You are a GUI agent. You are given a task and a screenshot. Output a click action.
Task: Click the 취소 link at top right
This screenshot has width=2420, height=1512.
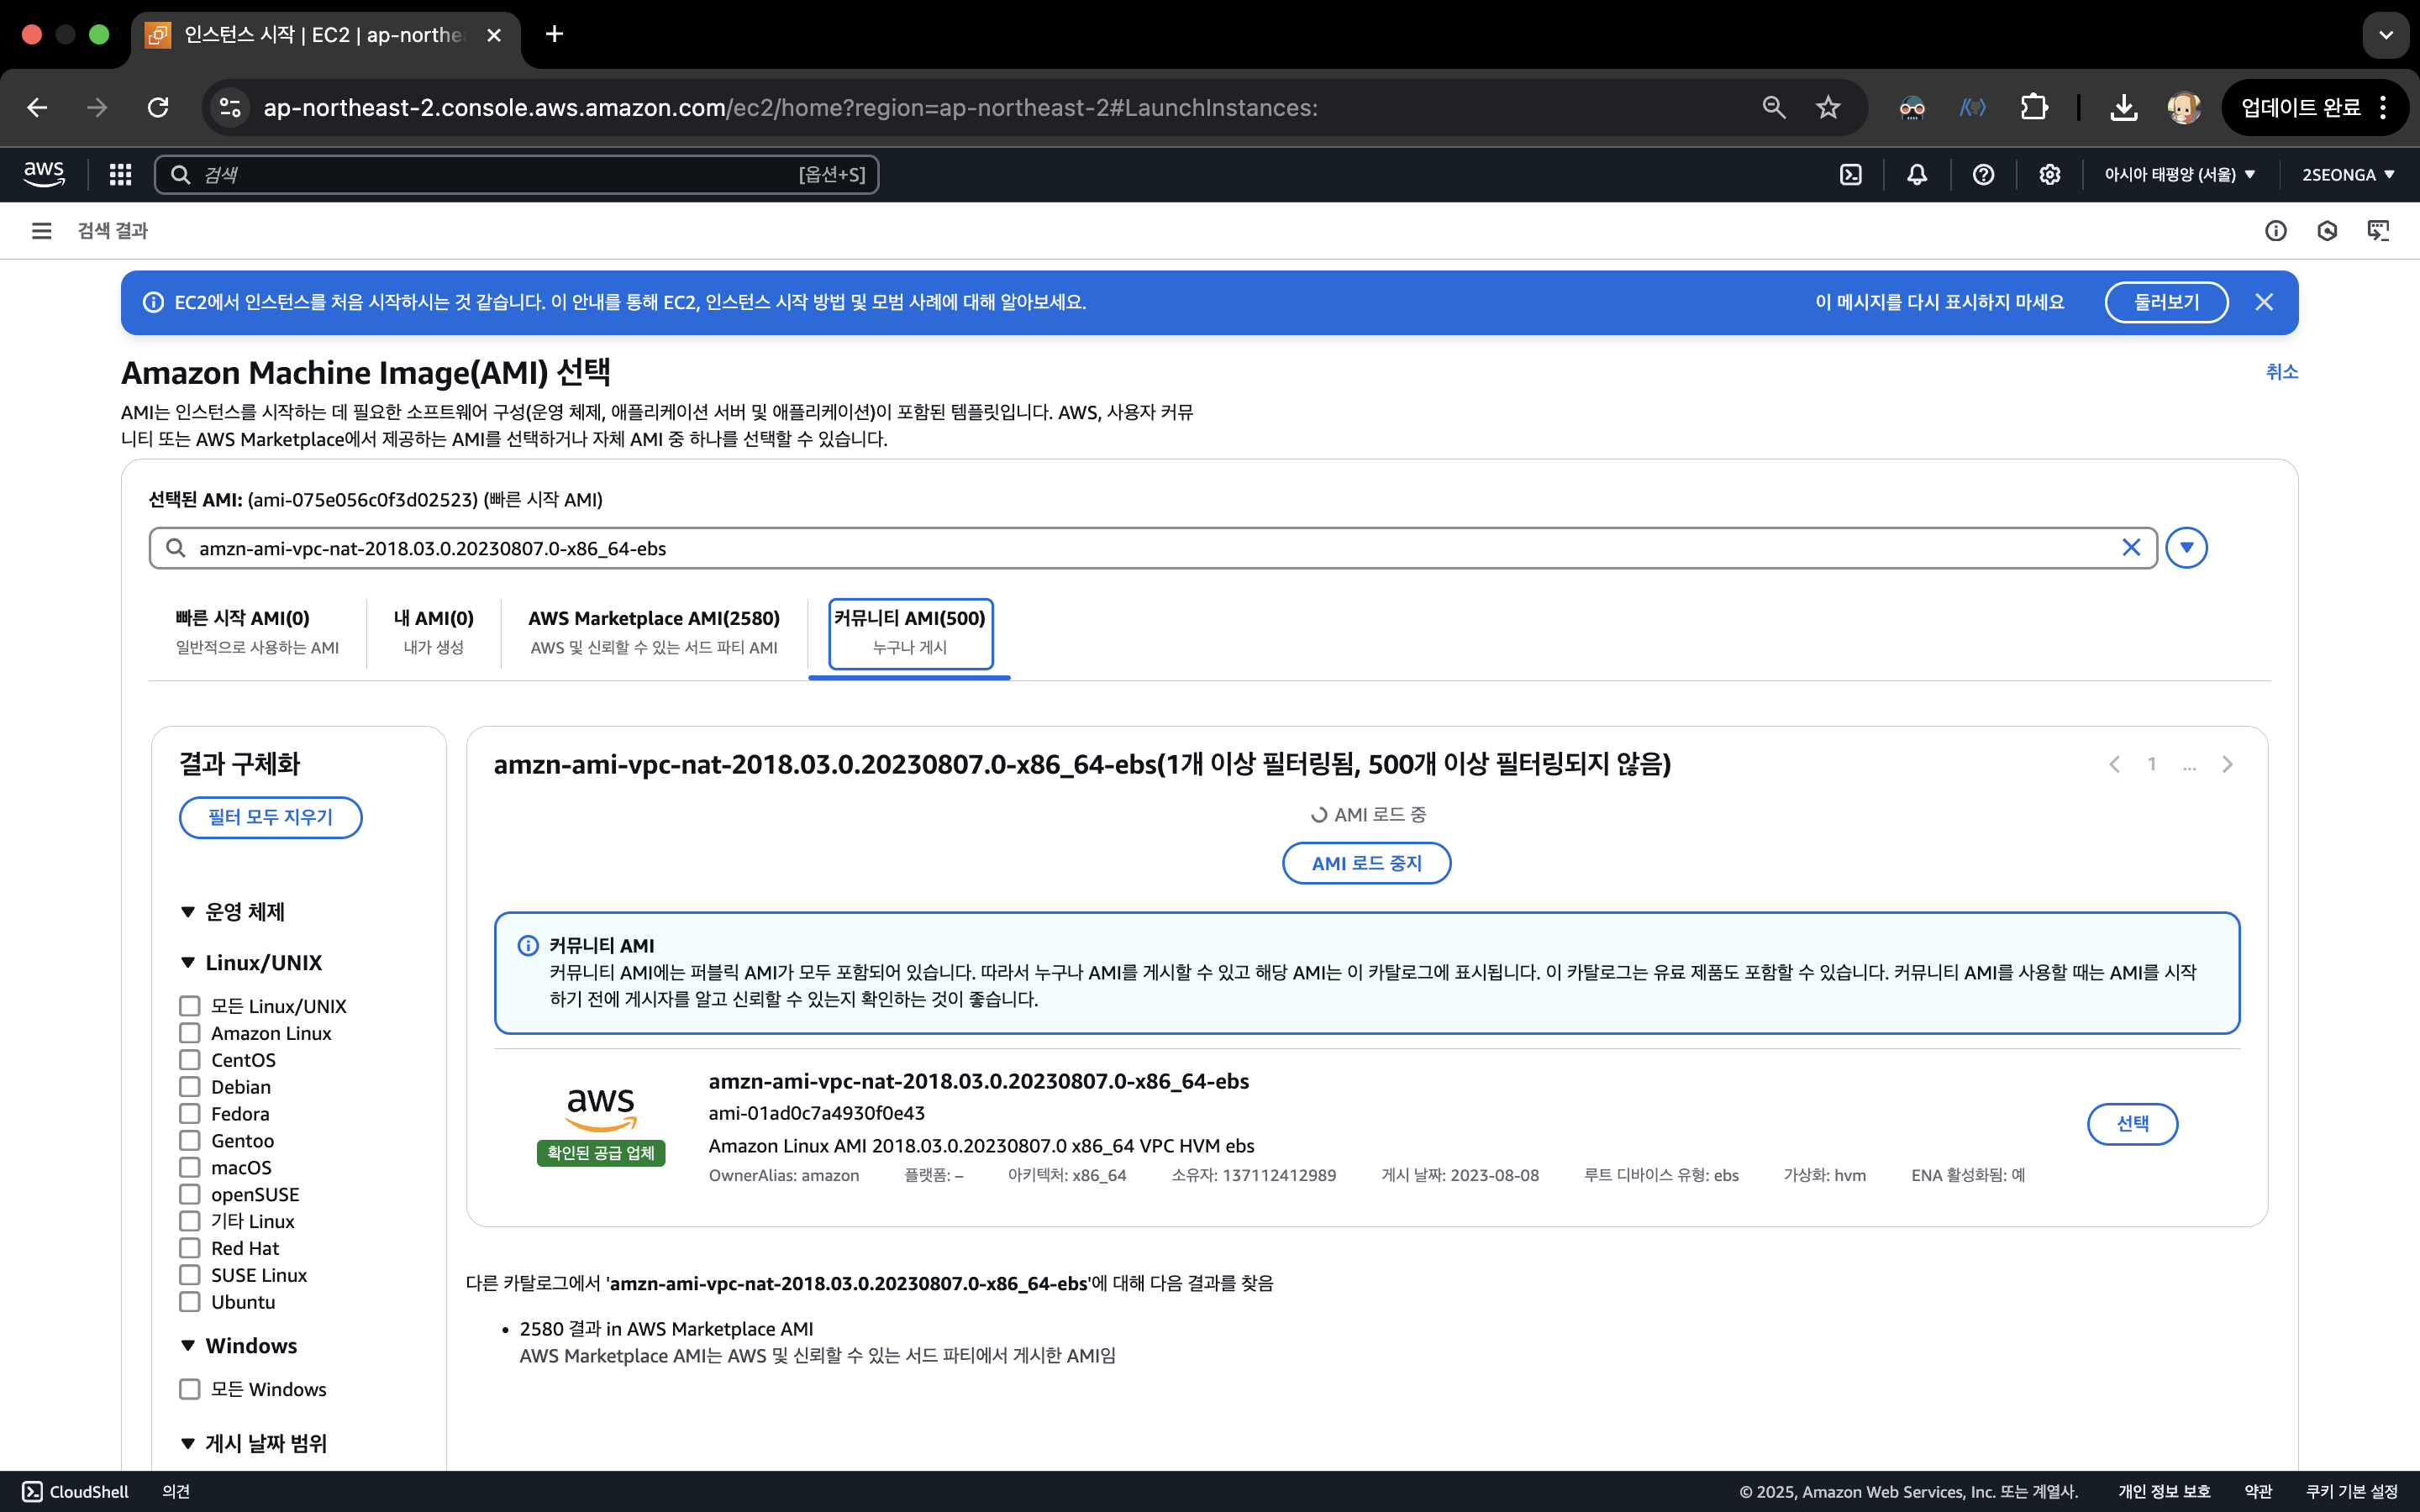pyautogui.click(x=2283, y=372)
